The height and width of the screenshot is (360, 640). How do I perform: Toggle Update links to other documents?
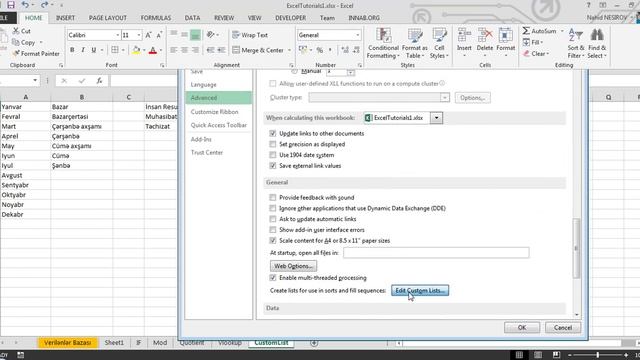[x=273, y=133]
